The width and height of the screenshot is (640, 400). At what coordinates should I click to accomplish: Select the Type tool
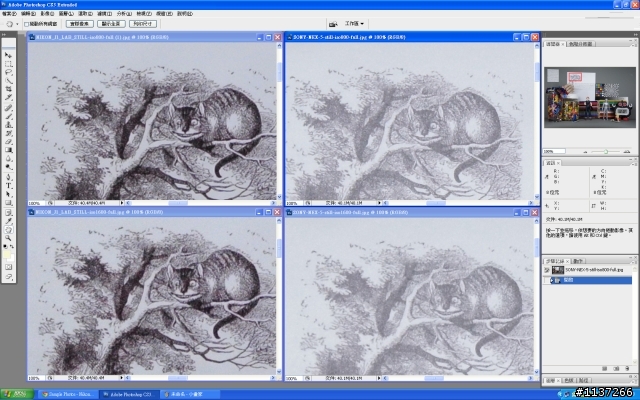click(x=8, y=186)
